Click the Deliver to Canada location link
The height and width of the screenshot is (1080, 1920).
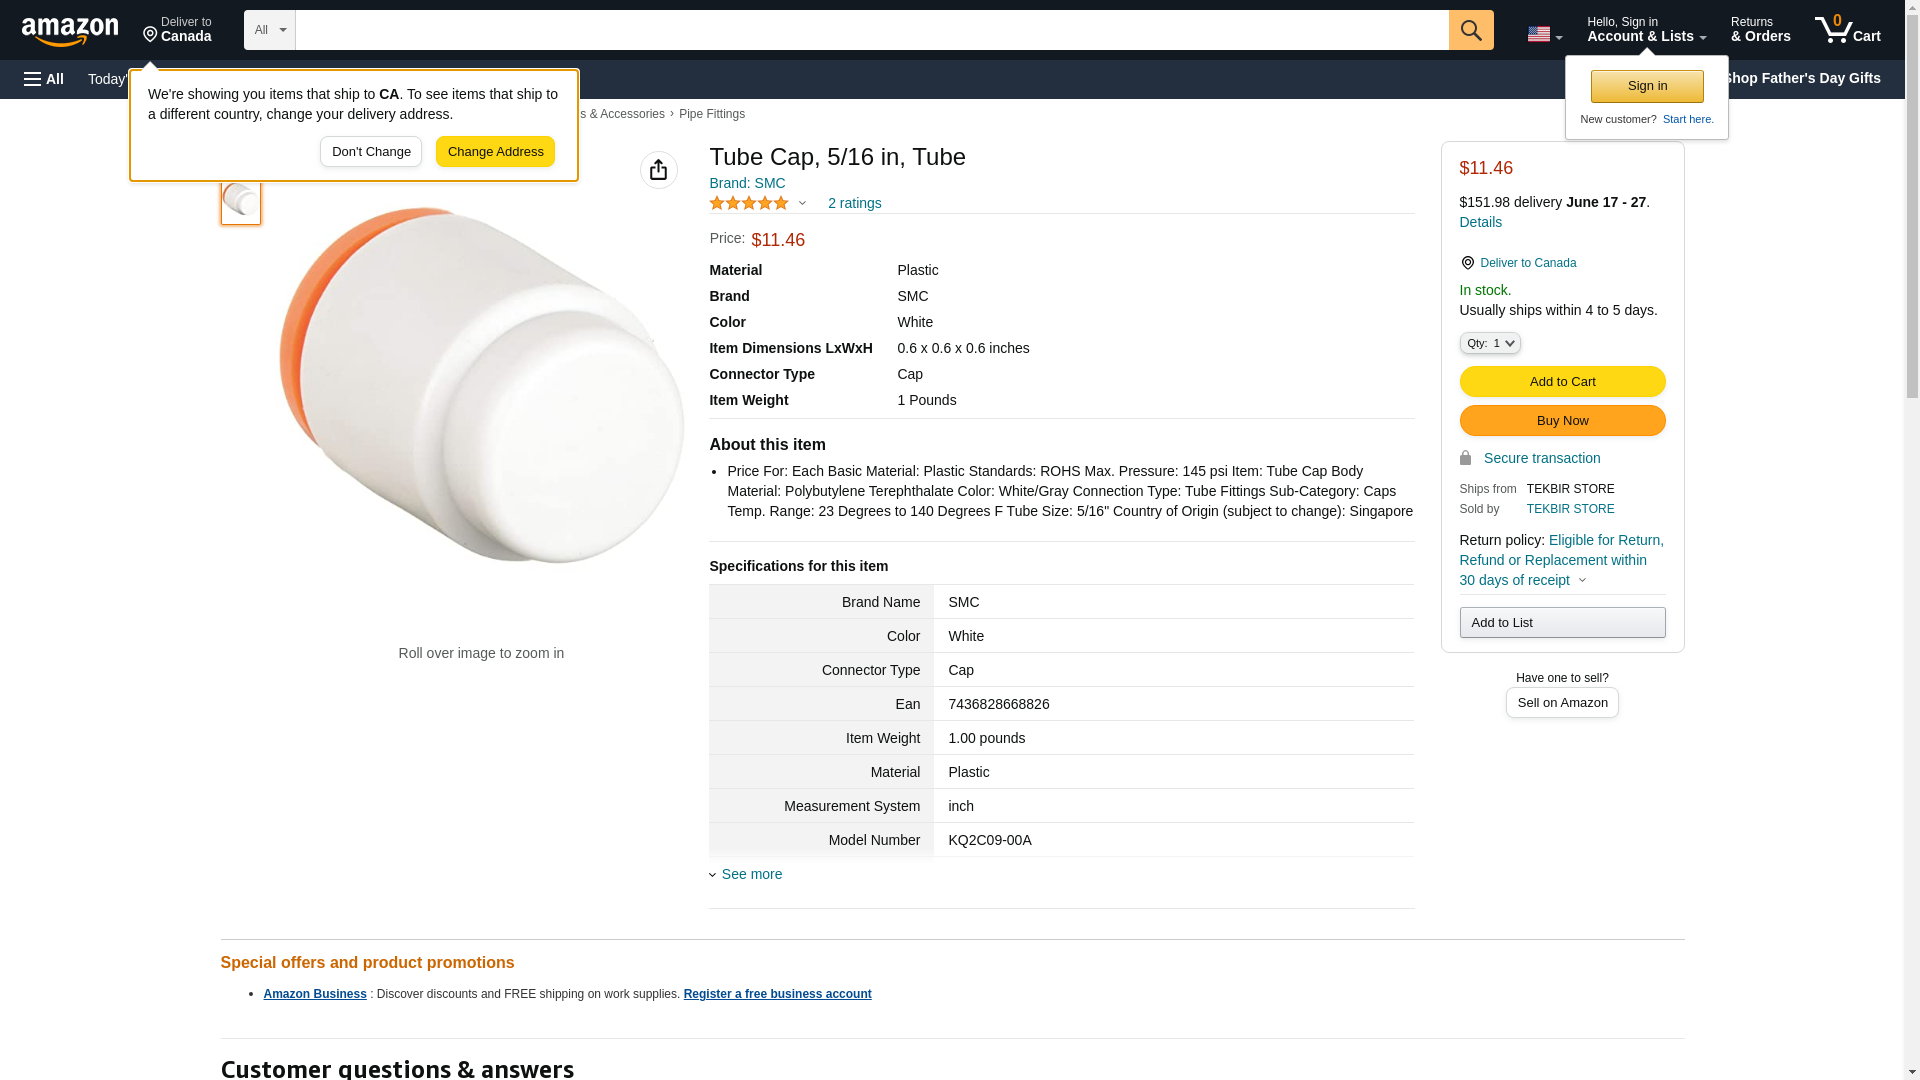point(1527,263)
